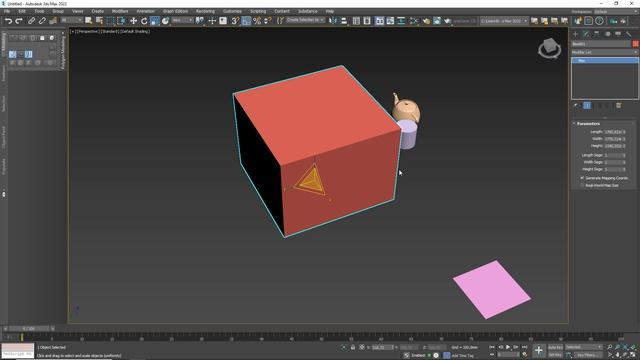Toggle Angle Snap on main toolbar
This screenshot has width=640, height=360.
(x=246, y=21)
